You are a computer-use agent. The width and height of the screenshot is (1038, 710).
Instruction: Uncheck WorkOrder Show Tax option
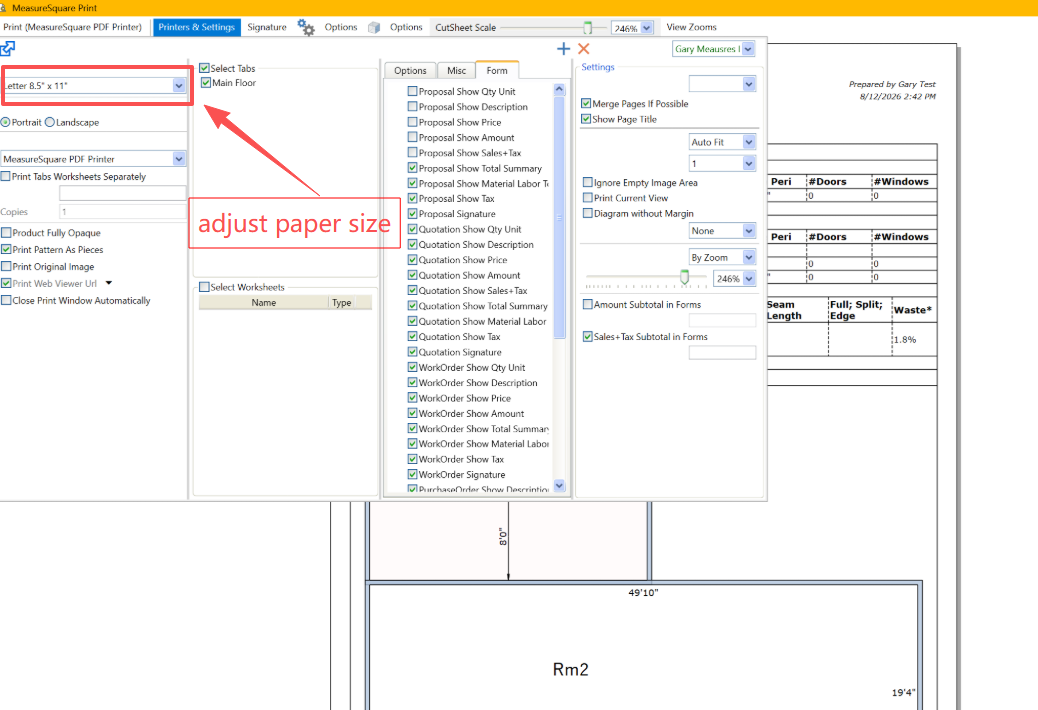(412, 459)
